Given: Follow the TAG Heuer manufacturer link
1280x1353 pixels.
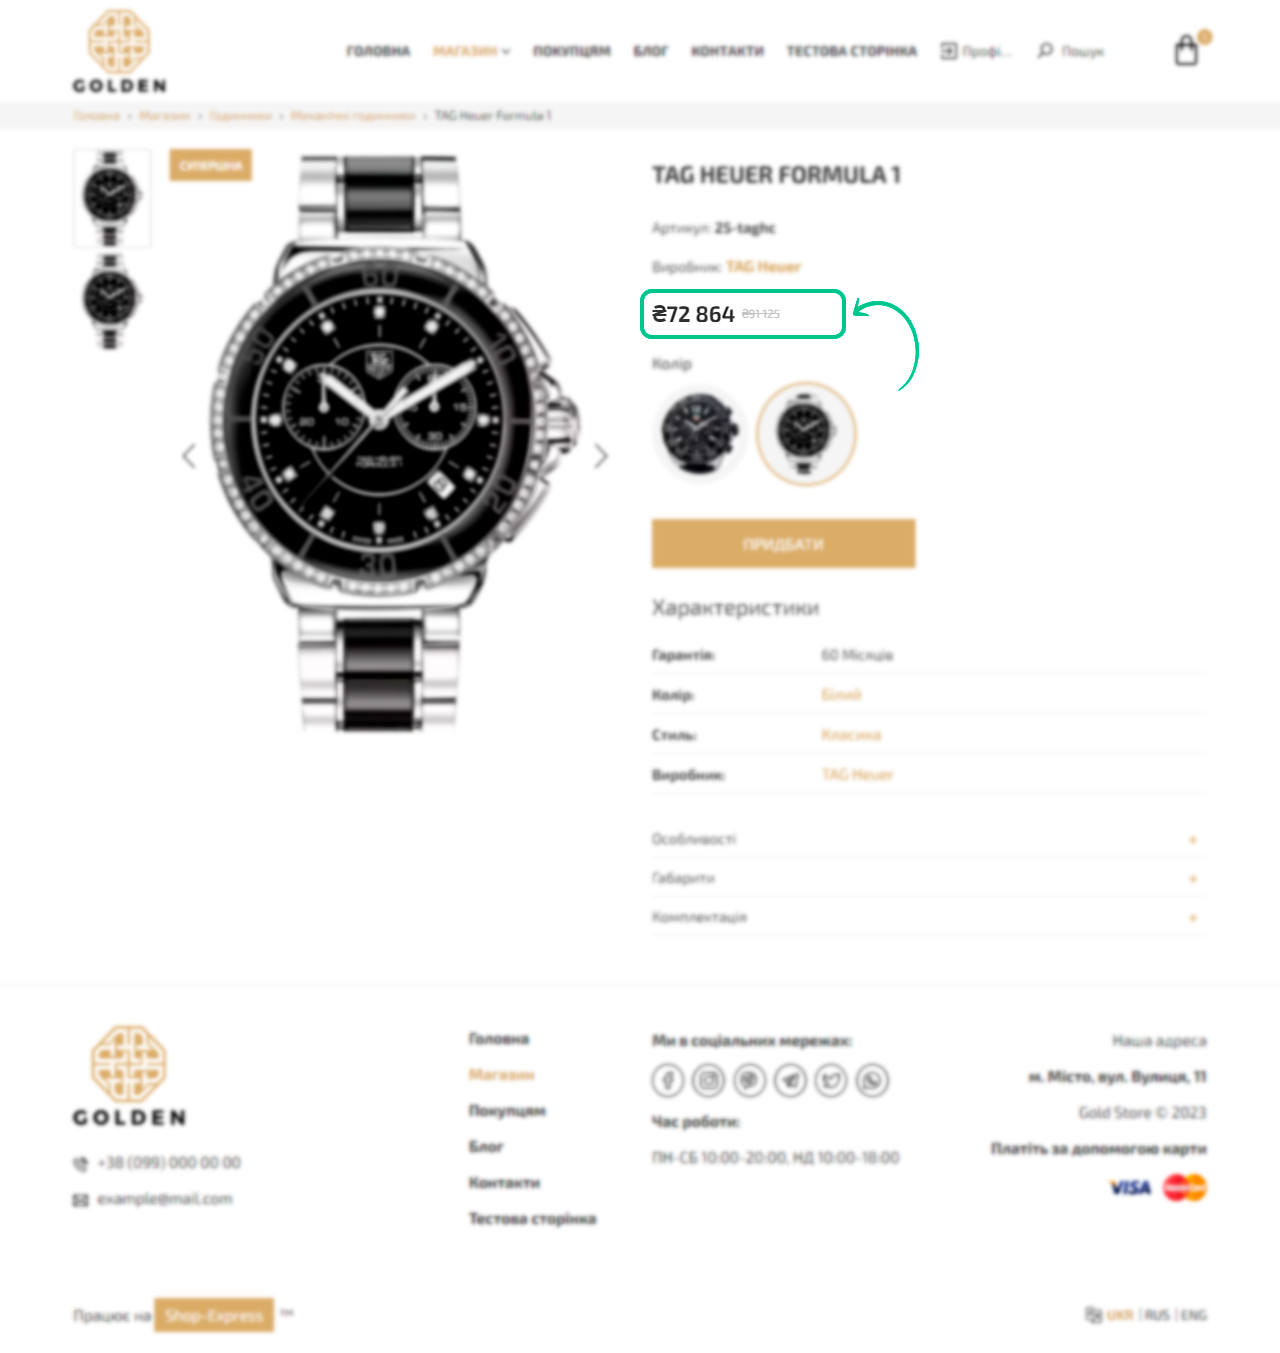Looking at the screenshot, I should [763, 267].
